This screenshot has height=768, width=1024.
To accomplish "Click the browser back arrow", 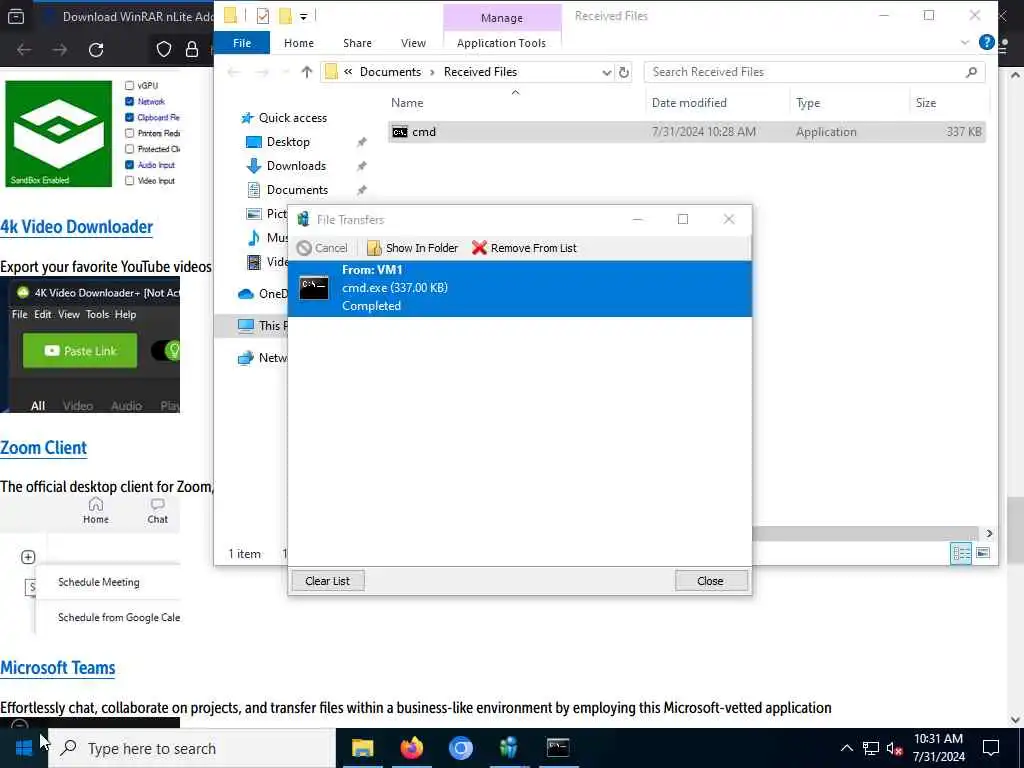I will (24, 50).
